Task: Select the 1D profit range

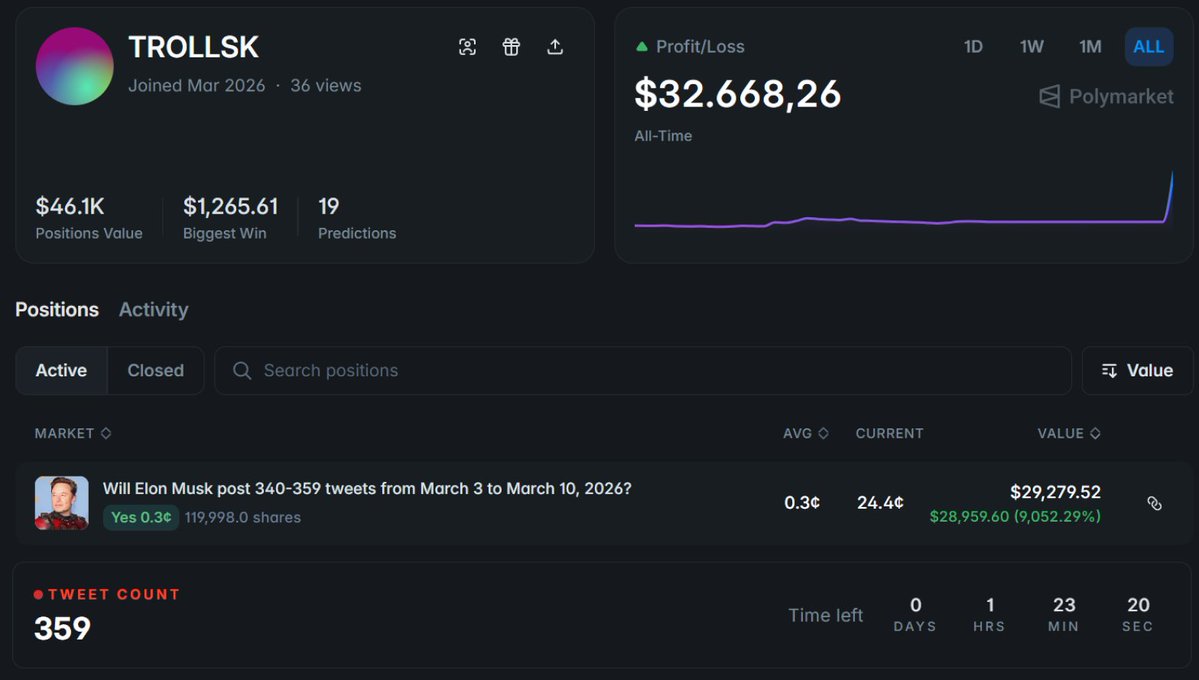Action: pos(973,47)
